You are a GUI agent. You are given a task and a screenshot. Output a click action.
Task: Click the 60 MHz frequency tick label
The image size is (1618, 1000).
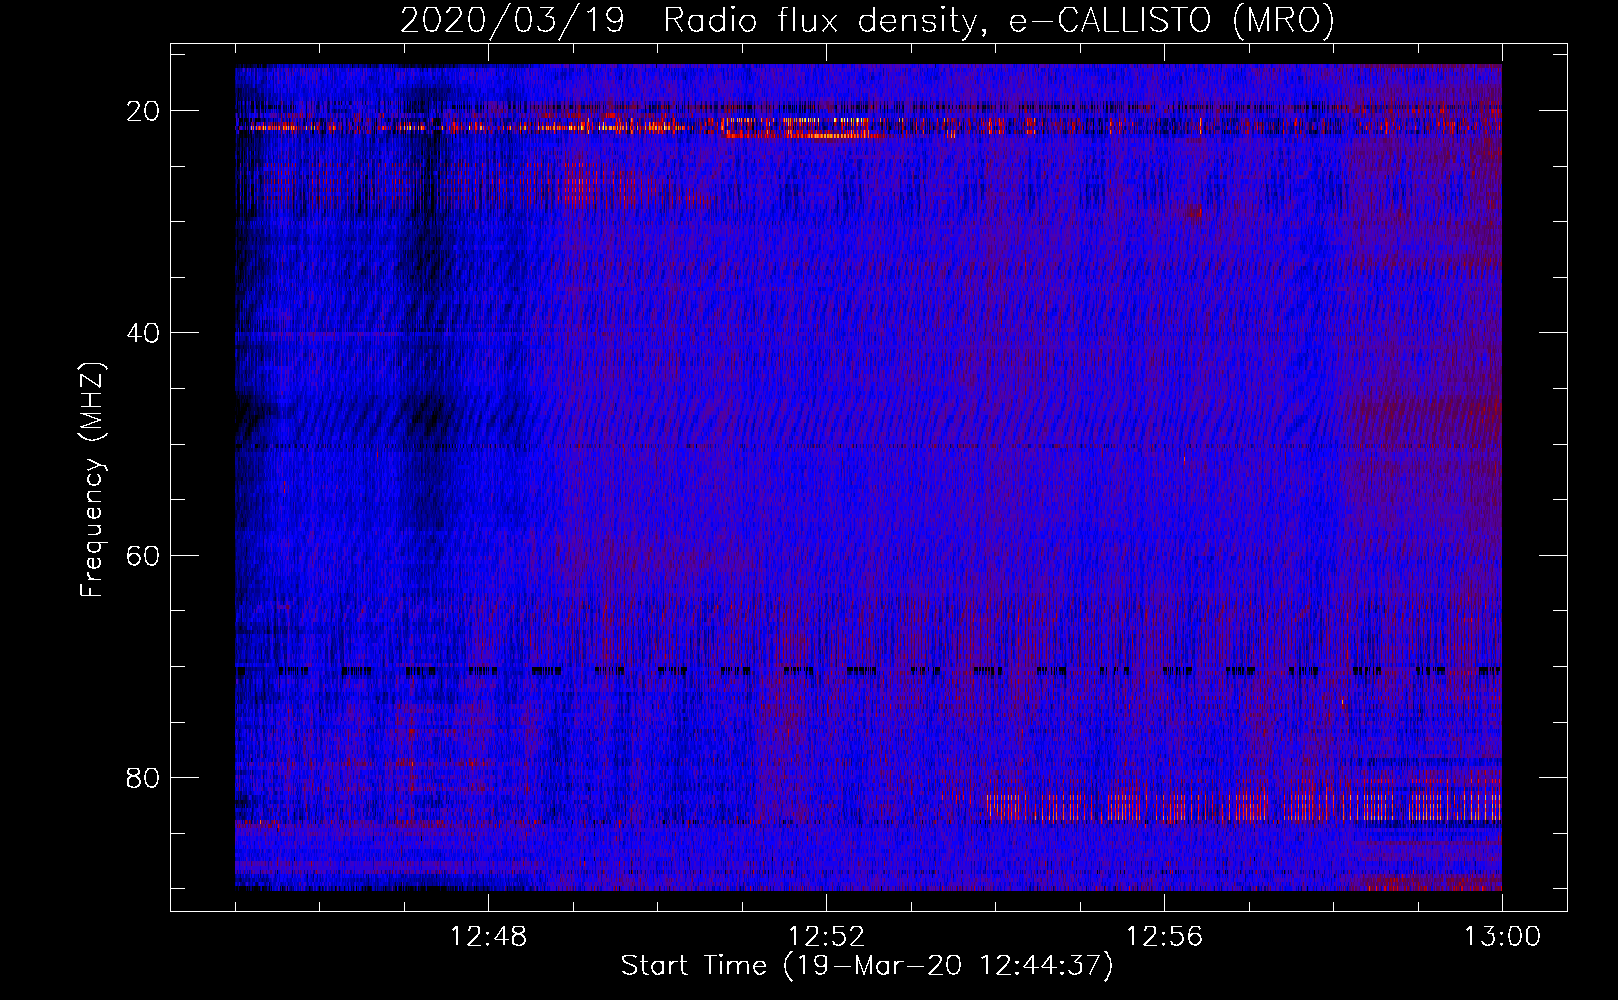pos(144,555)
